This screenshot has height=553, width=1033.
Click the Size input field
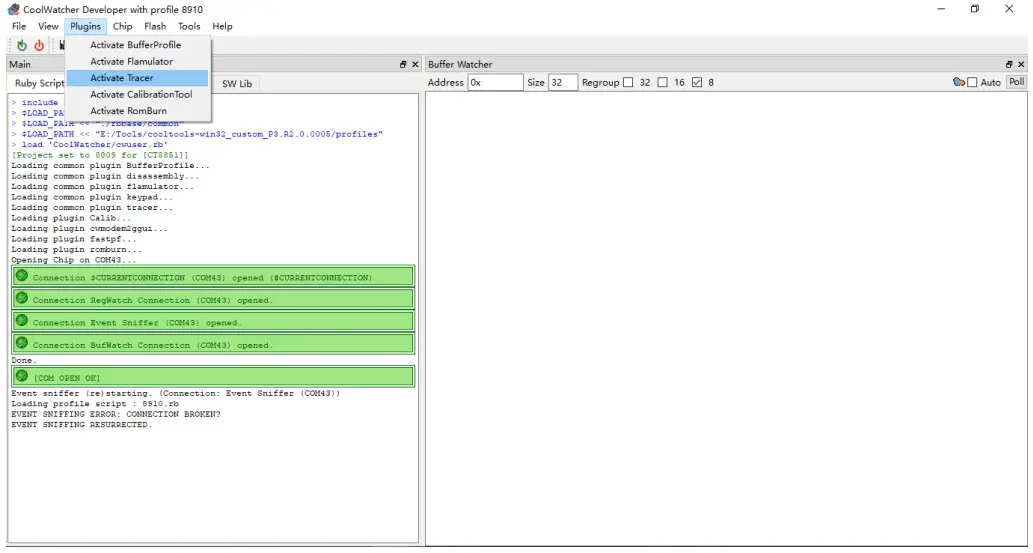pyautogui.click(x=562, y=82)
